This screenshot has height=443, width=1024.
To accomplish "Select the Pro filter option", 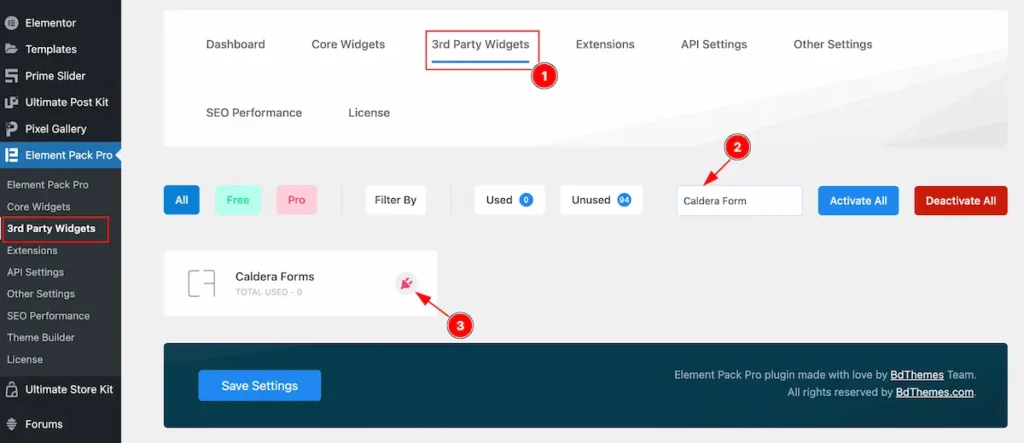I will (296, 200).
